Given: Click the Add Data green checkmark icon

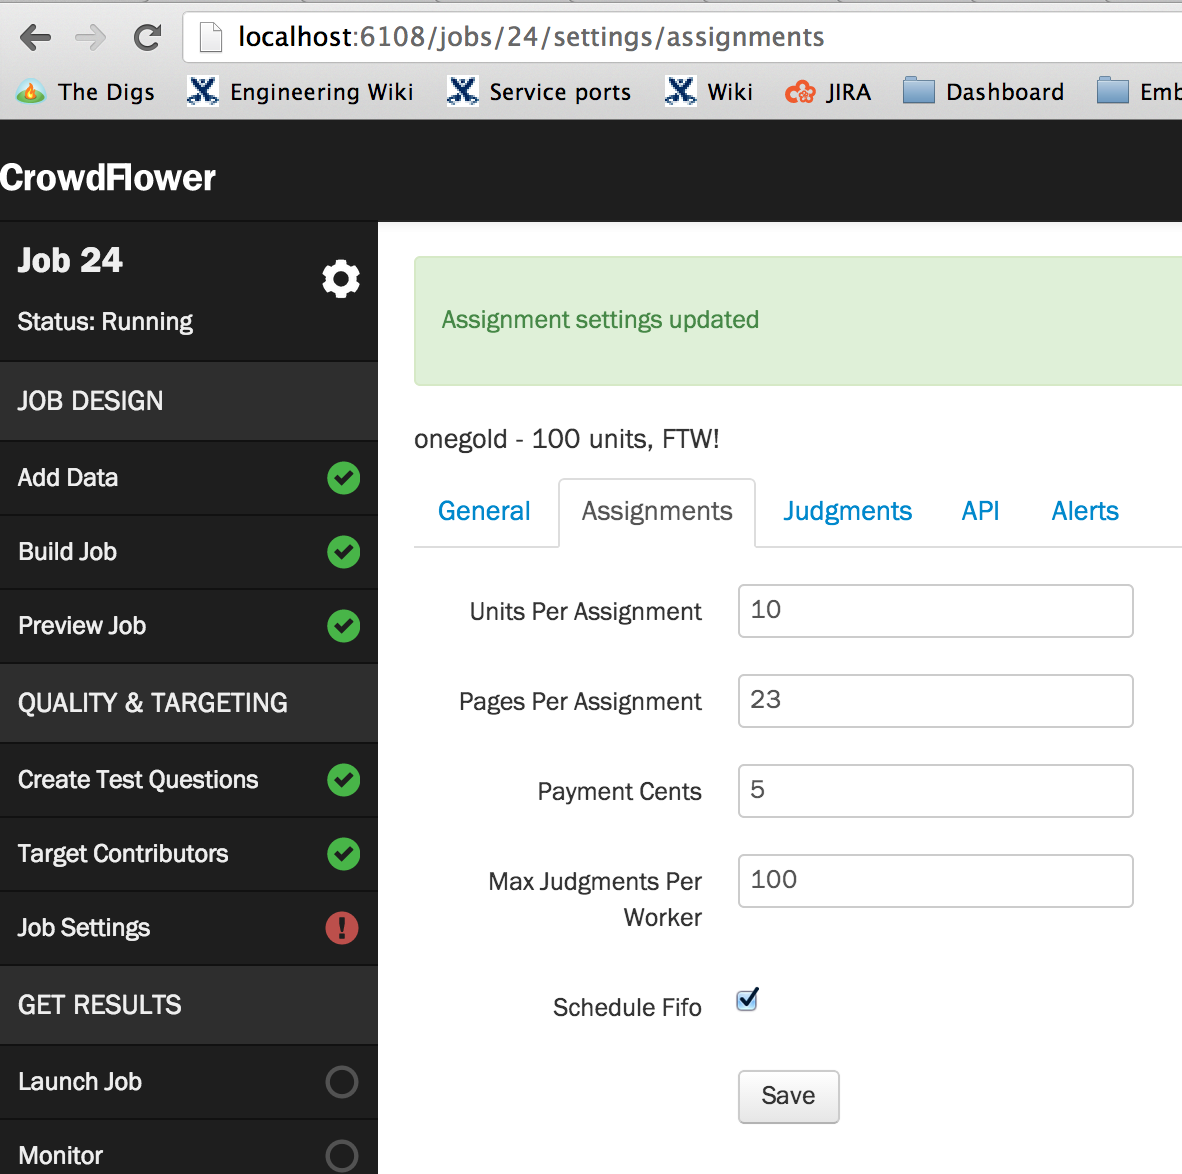Looking at the screenshot, I should point(344,478).
